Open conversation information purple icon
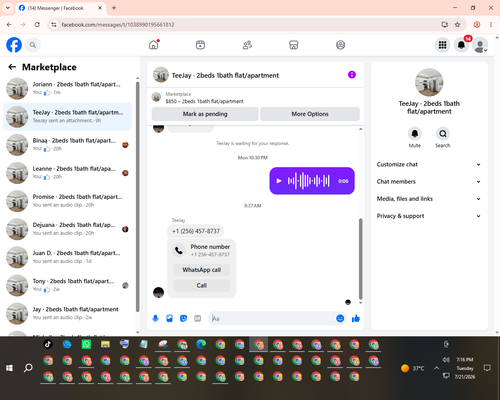Image resolution: width=500 pixels, height=400 pixels. coord(352,75)
